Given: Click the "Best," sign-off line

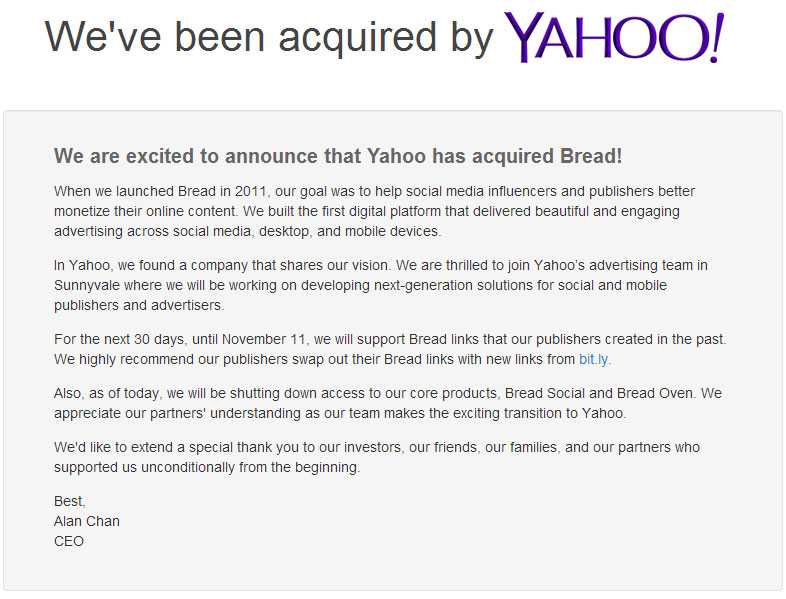Looking at the screenshot, I should click(70, 501).
